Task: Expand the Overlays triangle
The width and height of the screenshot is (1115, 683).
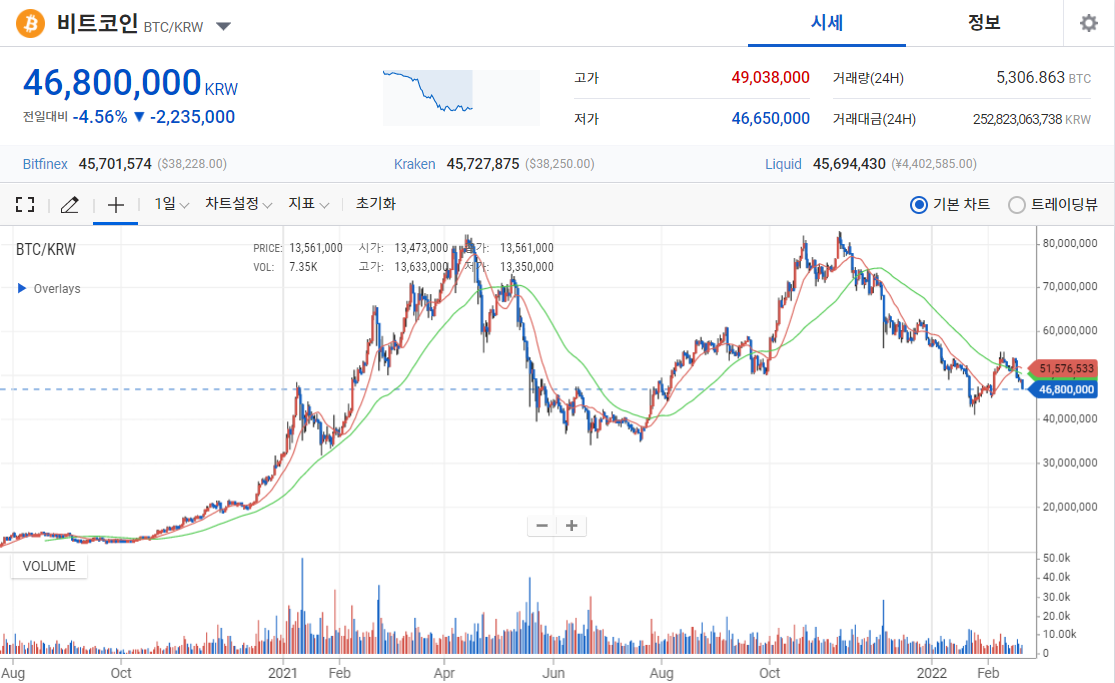Action: tap(22, 289)
